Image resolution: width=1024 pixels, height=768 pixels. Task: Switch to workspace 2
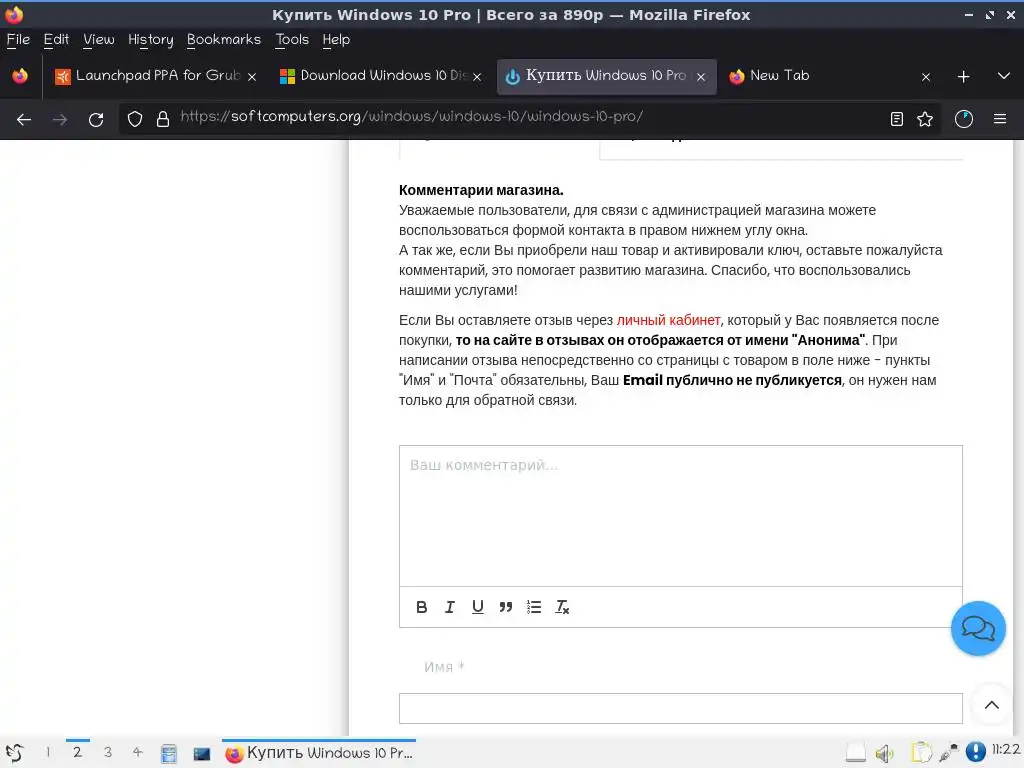77,752
